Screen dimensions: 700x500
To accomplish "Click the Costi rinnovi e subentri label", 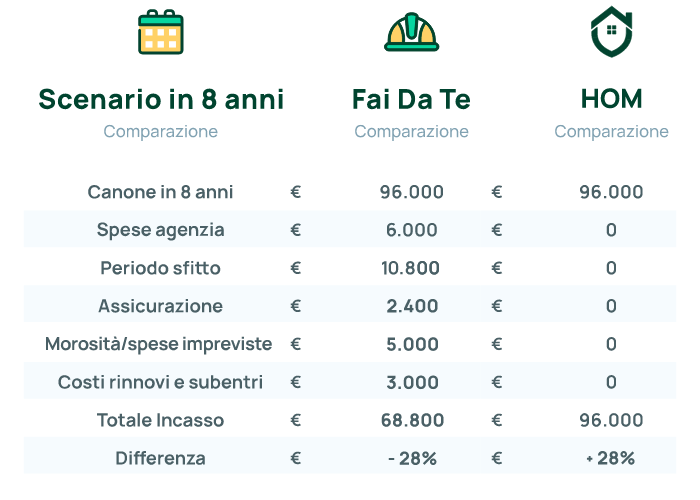I will tap(160, 383).
